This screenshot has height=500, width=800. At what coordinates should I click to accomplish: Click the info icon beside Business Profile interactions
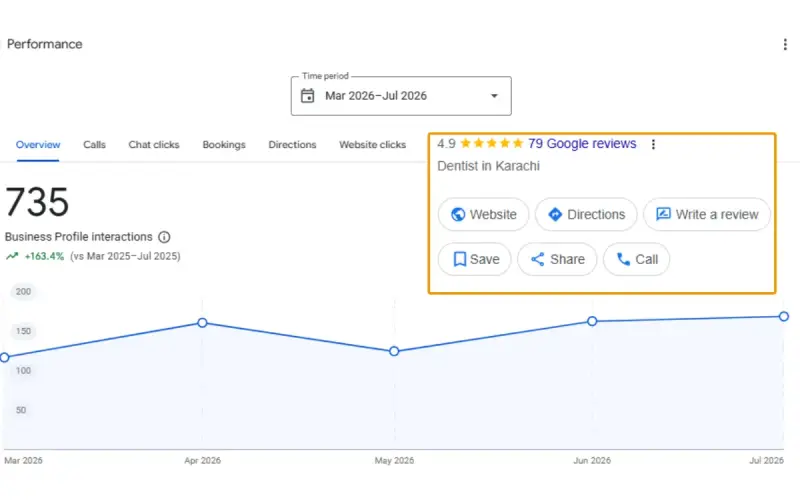tap(164, 237)
